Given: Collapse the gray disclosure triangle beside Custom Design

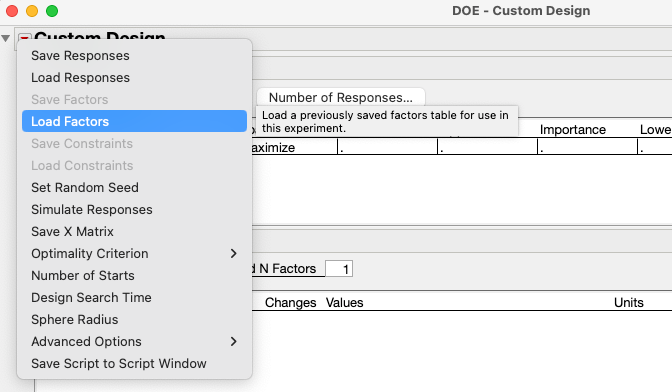Looking at the screenshot, I should pyautogui.click(x=6, y=39).
